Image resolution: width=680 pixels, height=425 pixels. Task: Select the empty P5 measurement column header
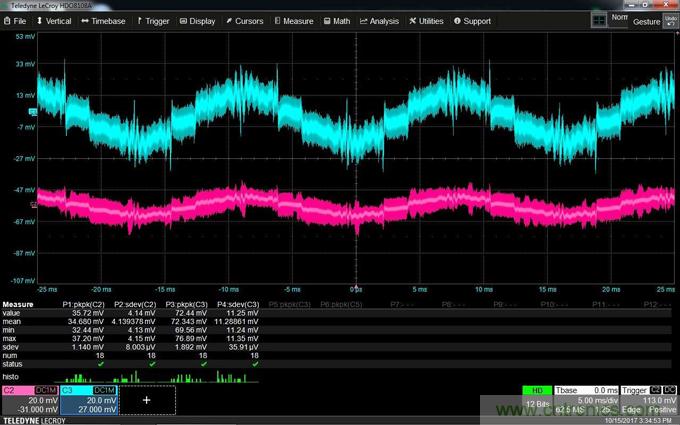point(290,303)
